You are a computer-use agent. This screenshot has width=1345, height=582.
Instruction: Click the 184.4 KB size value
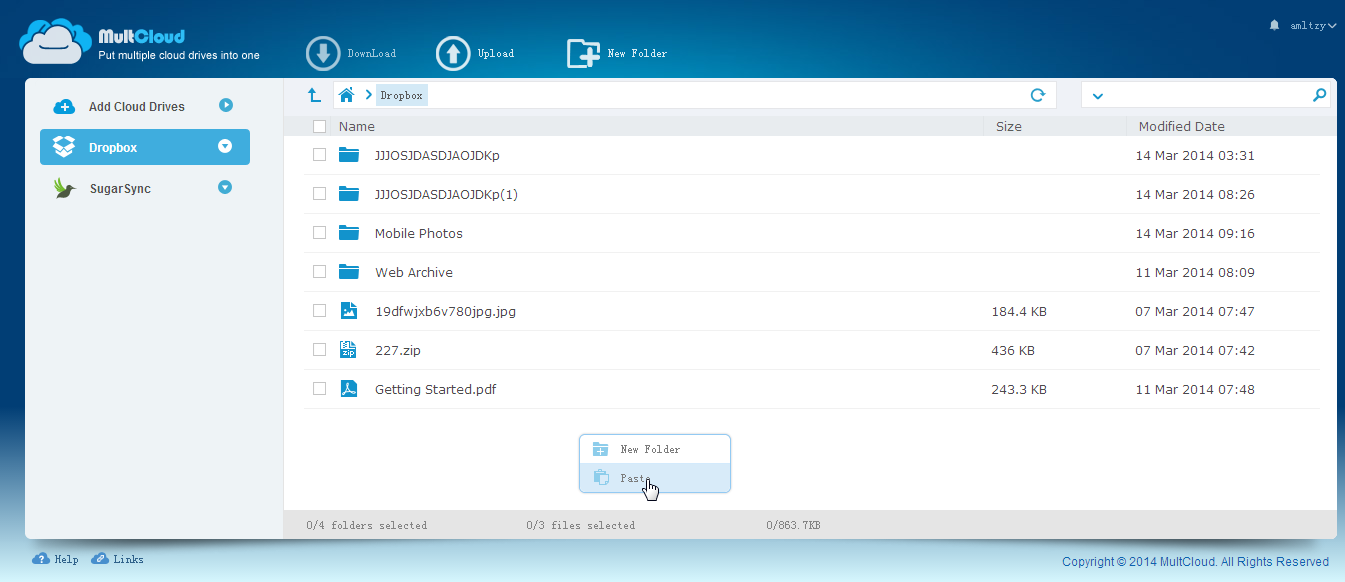click(x=1019, y=311)
